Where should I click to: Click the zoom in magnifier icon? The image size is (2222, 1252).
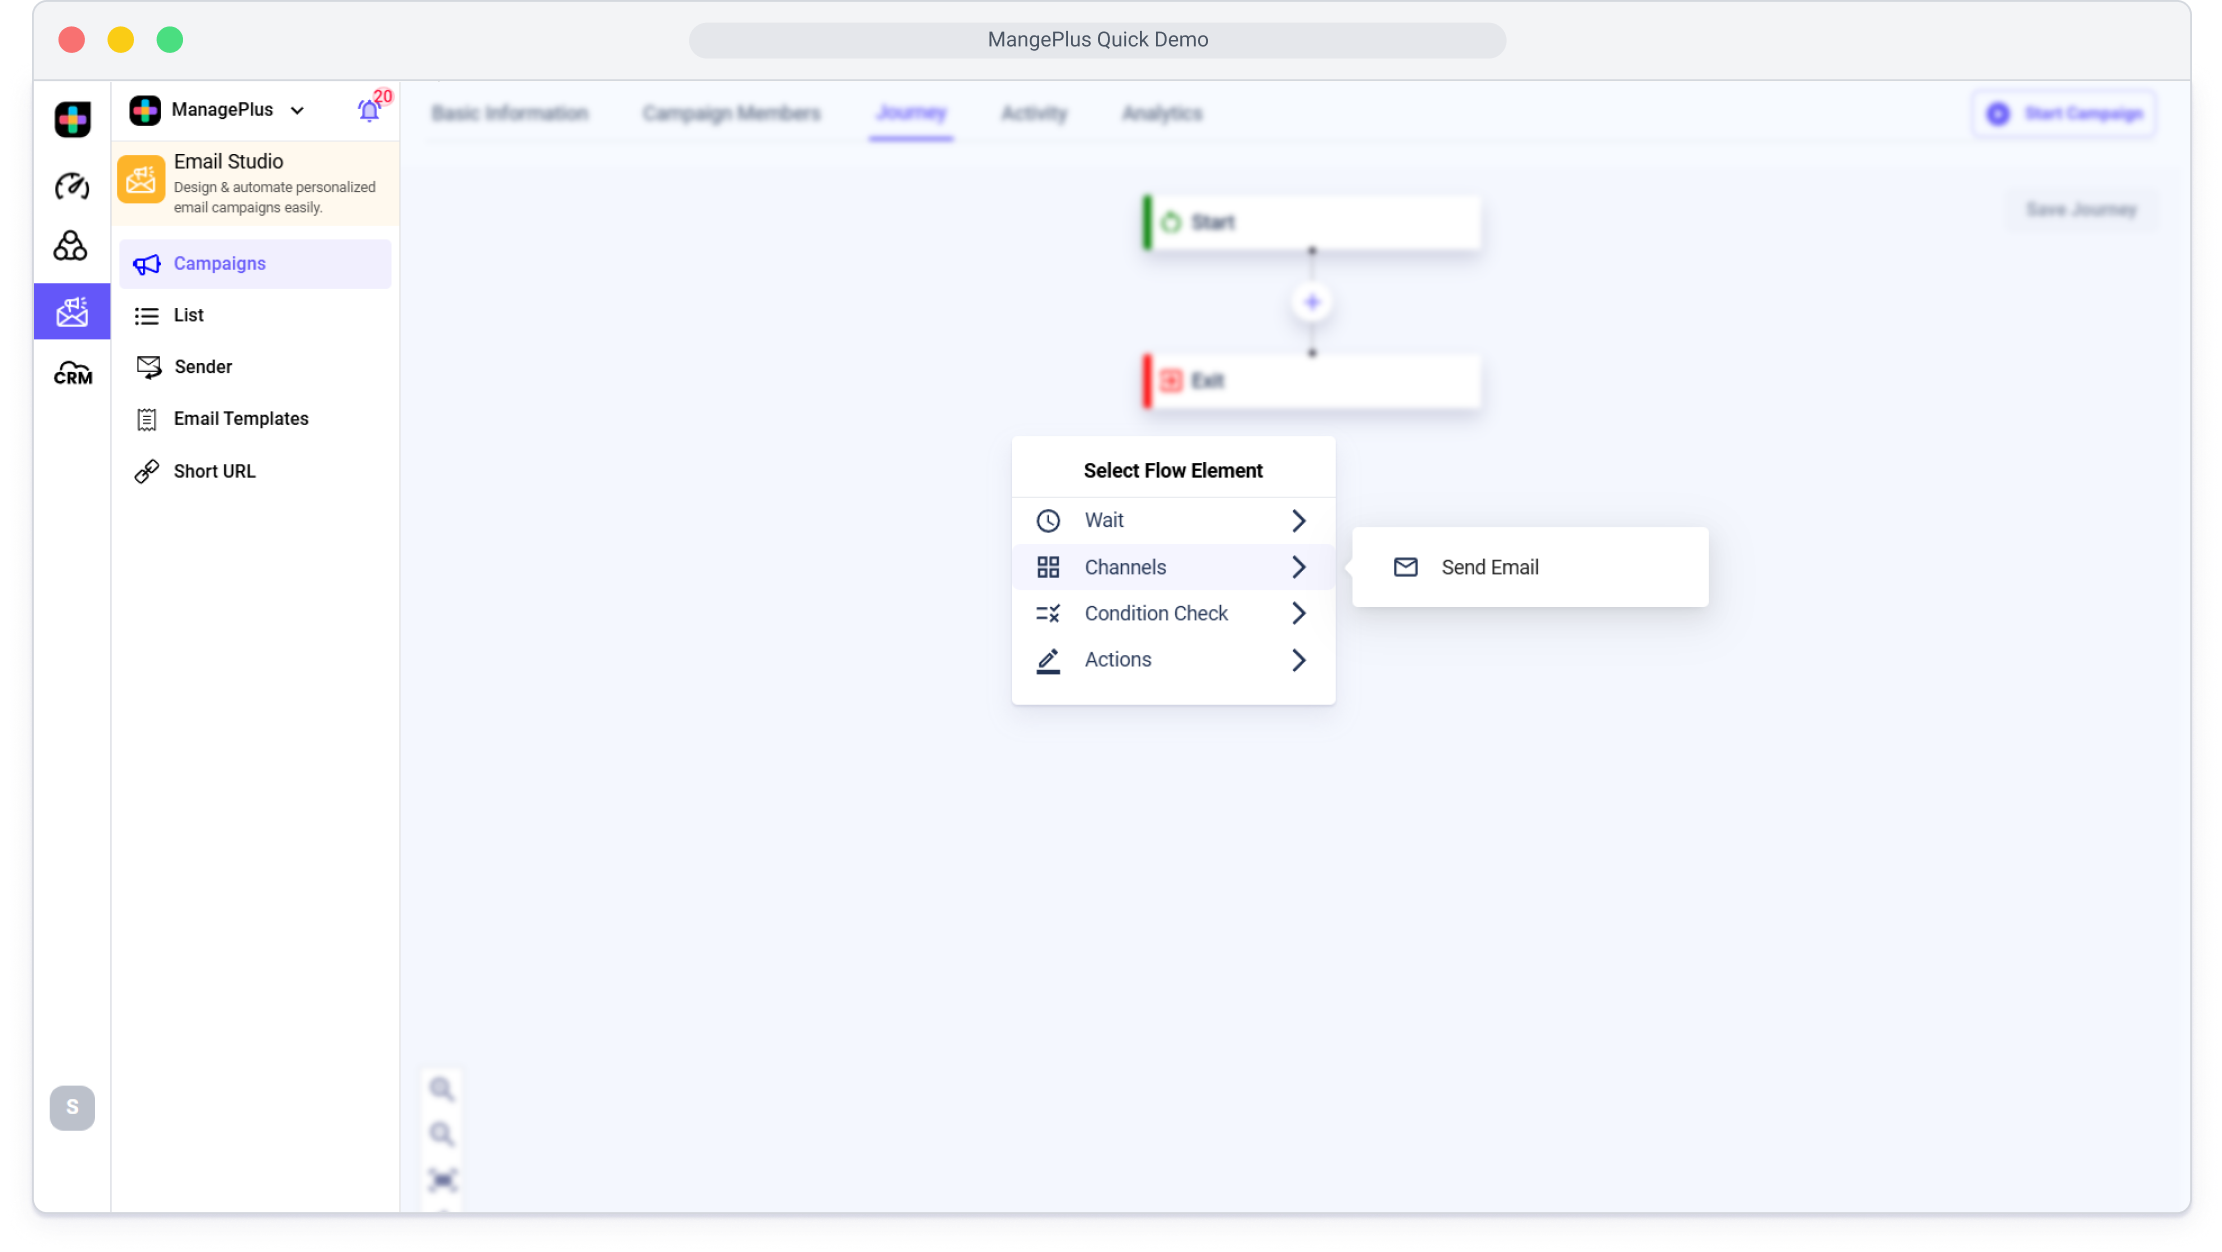click(441, 1088)
